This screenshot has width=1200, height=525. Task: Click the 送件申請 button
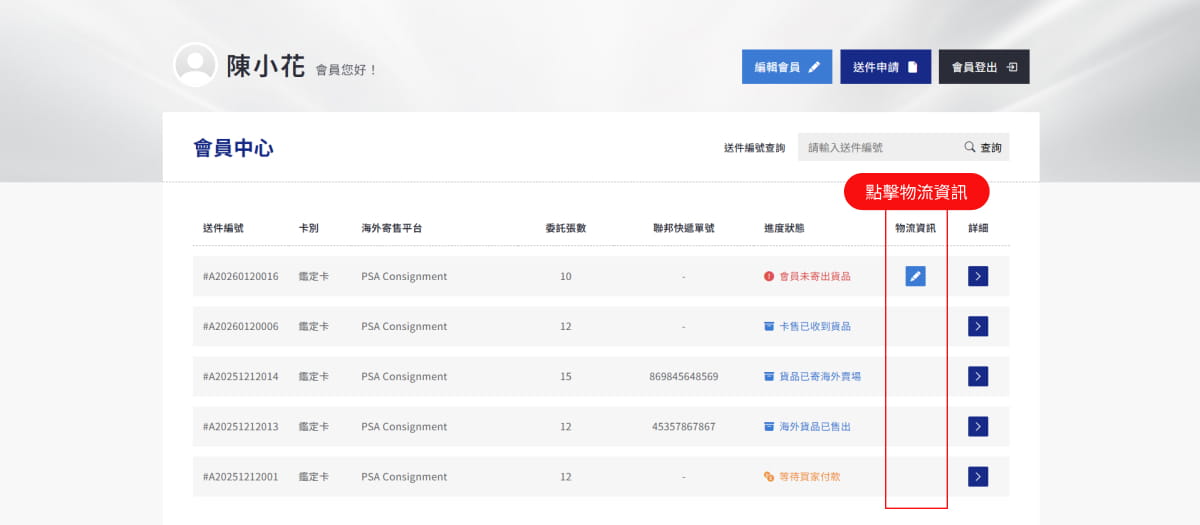coord(885,67)
